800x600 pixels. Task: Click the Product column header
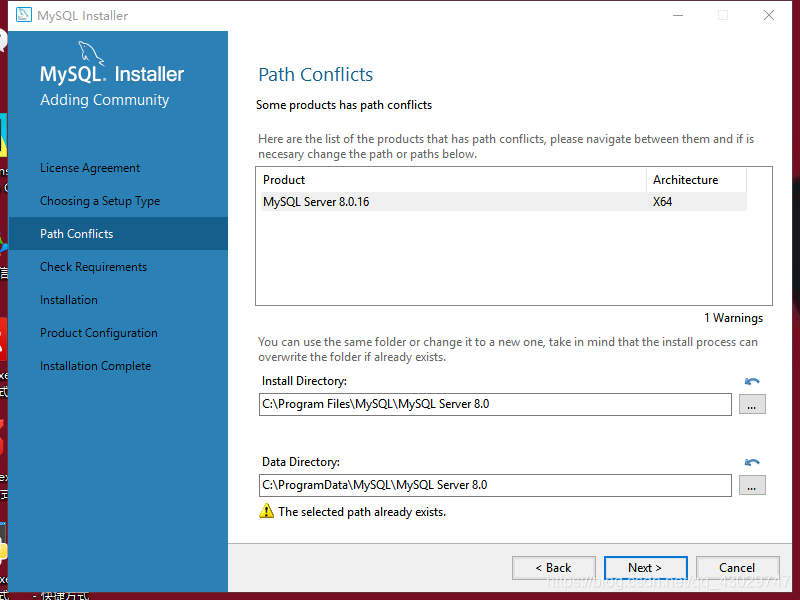coord(453,180)
